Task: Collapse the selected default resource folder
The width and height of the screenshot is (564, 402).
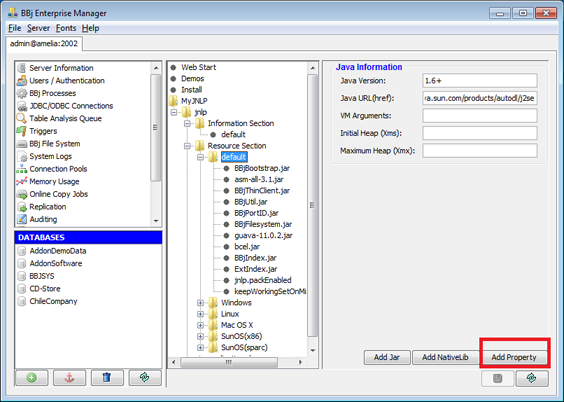Action: click(200, 157)
